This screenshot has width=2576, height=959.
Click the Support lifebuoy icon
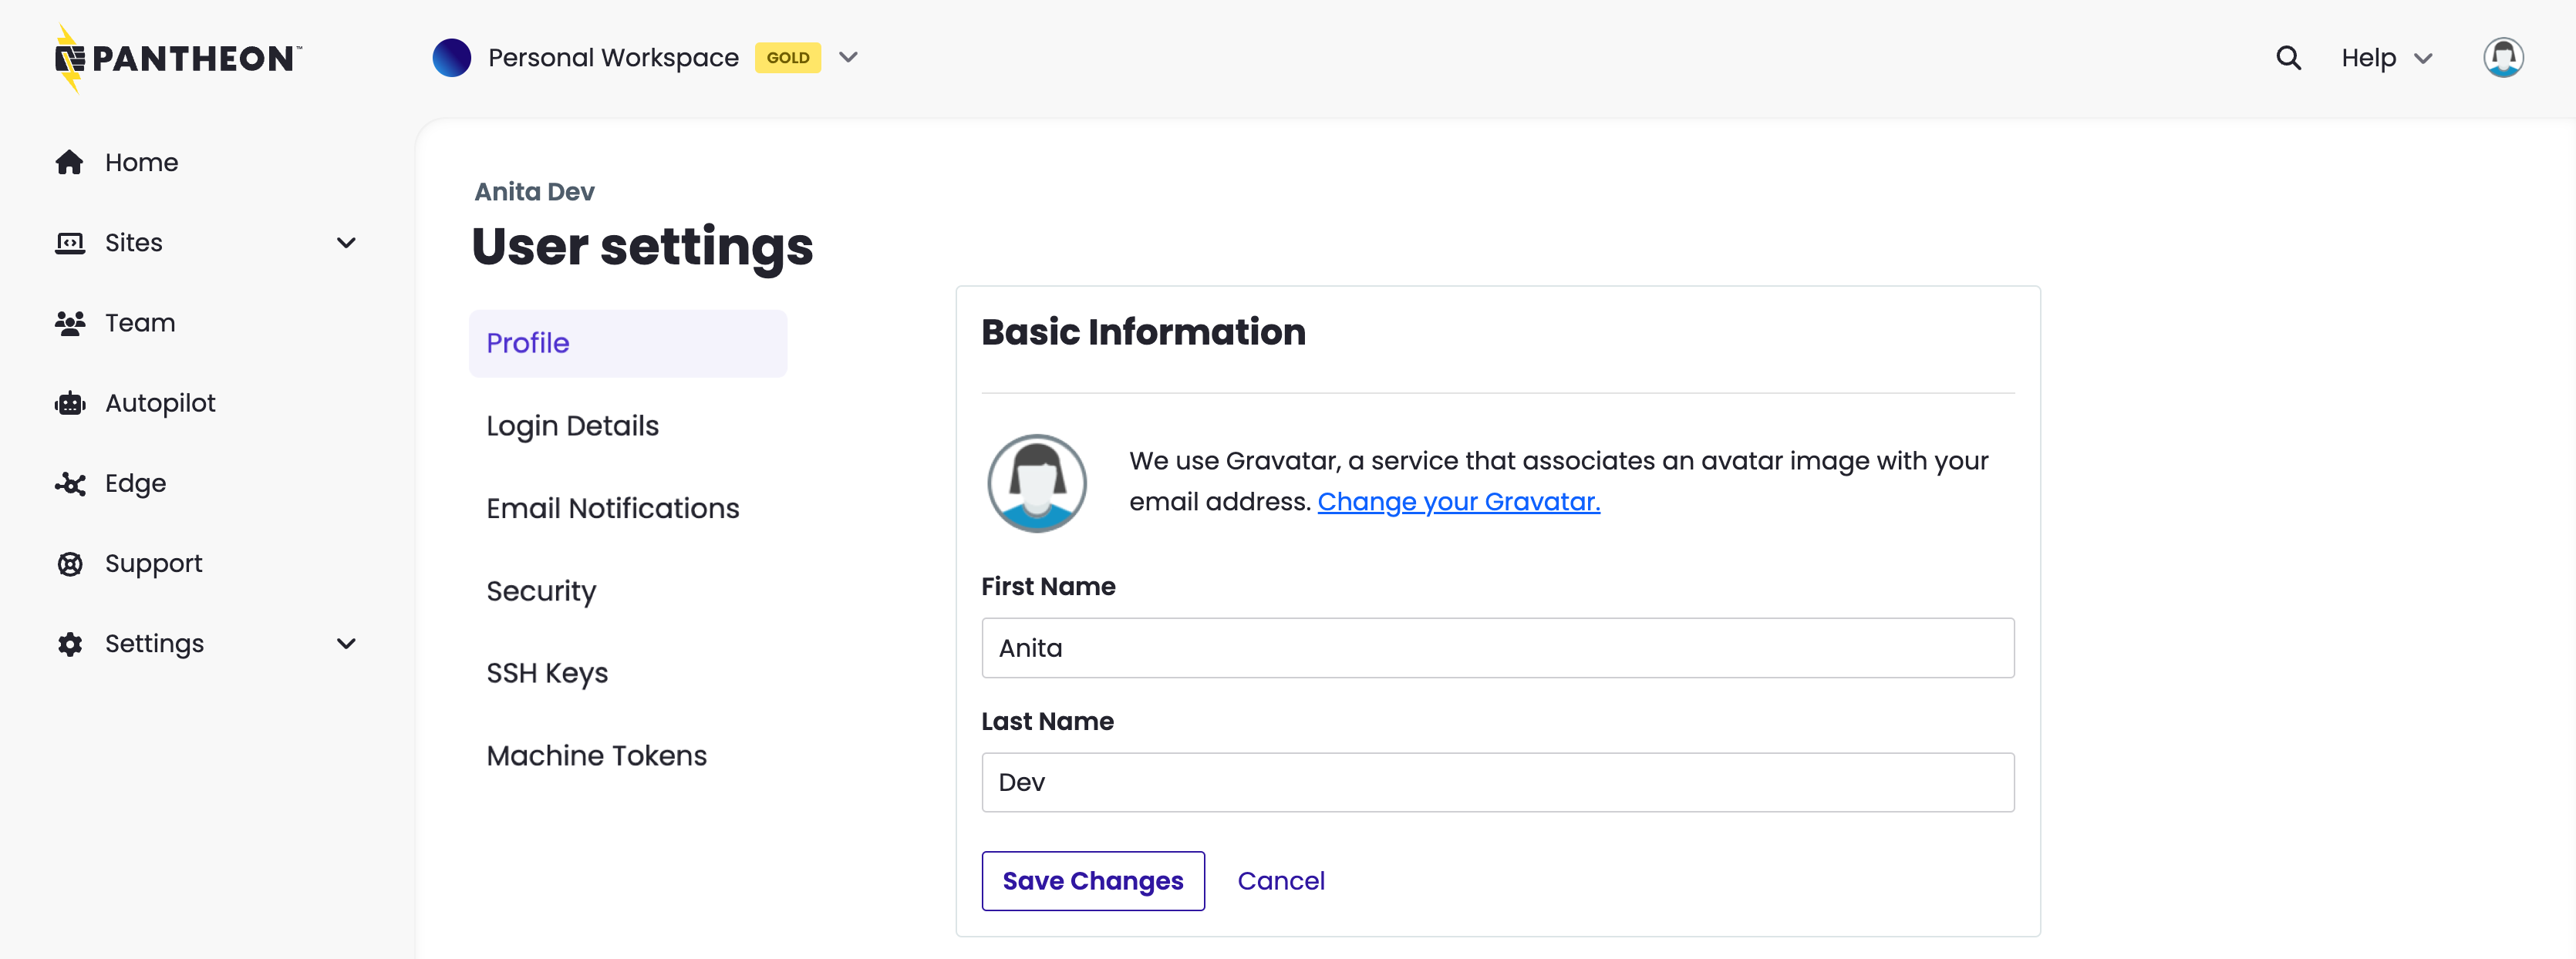pyautogui.click(x=69, y=563)
